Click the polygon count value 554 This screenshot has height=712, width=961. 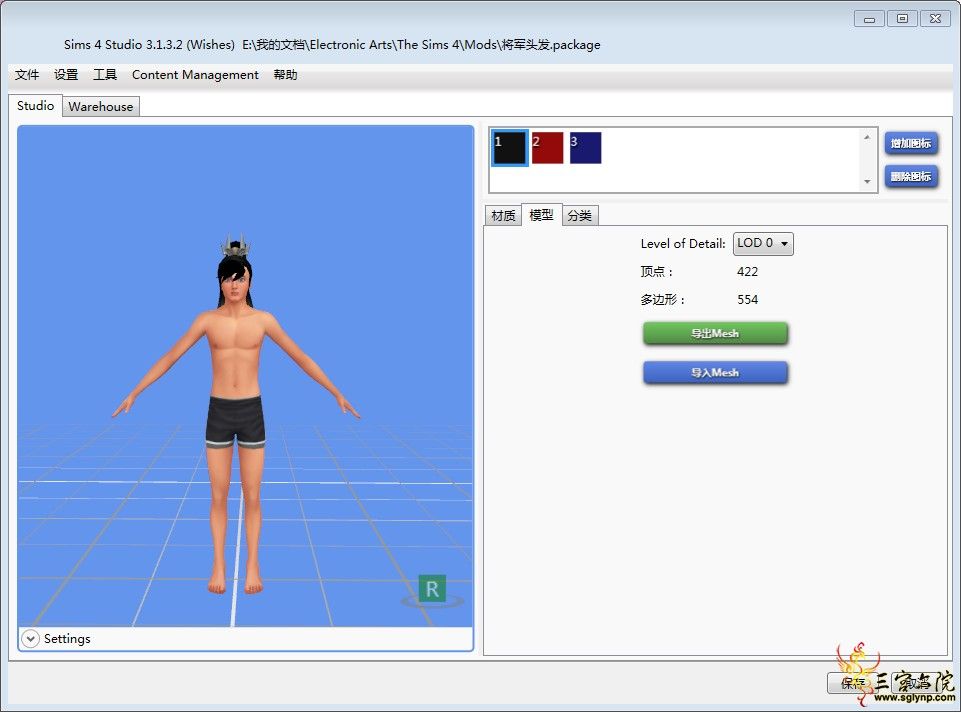pos(747,300)
